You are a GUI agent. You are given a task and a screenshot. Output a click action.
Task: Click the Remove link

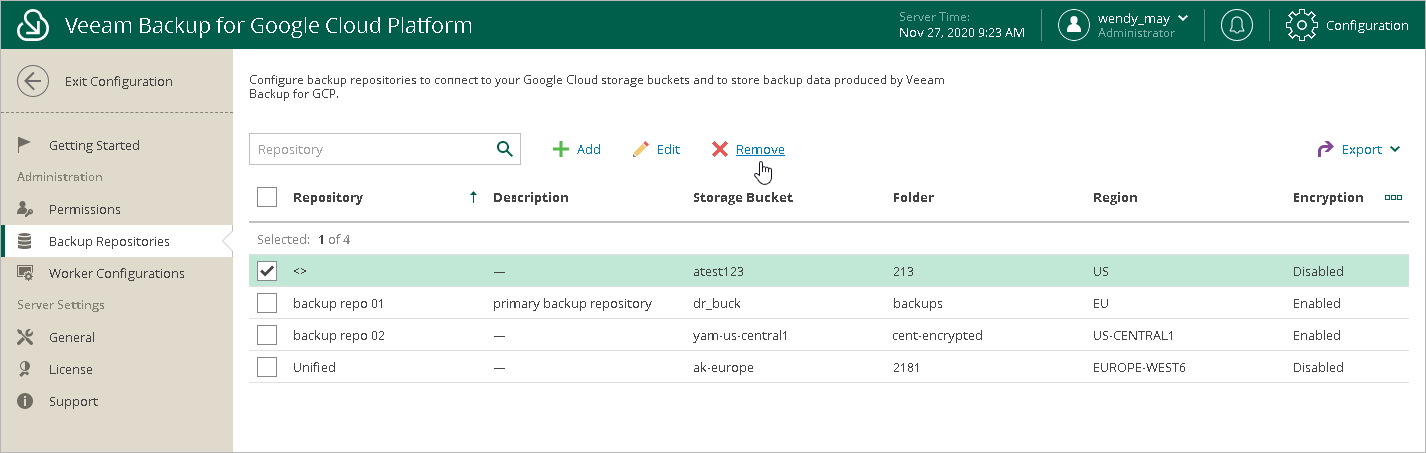[x=760, y=149]
